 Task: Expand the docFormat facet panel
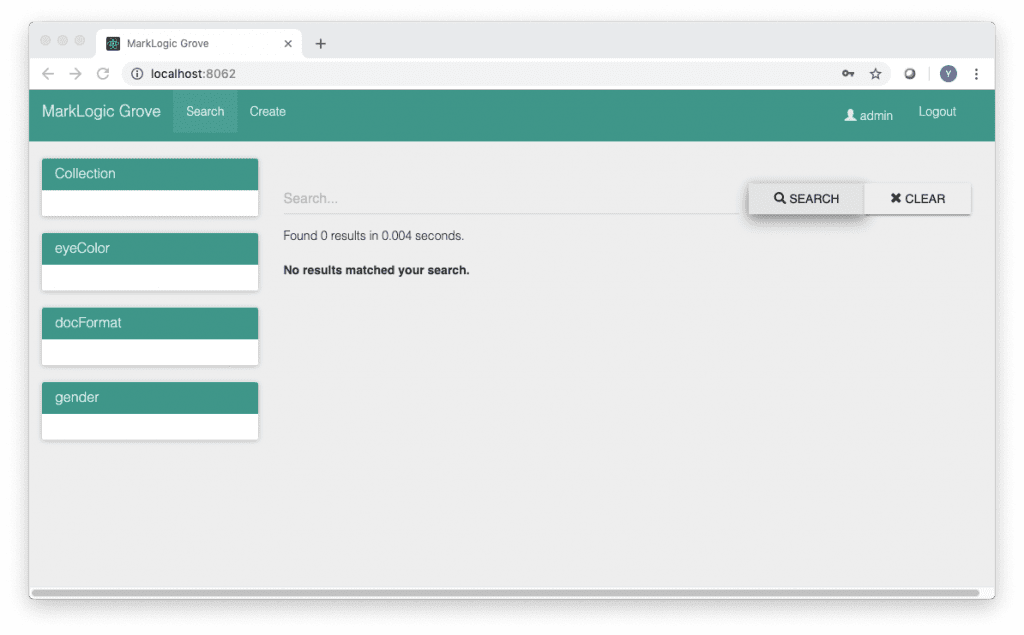[x=150, y=323]
